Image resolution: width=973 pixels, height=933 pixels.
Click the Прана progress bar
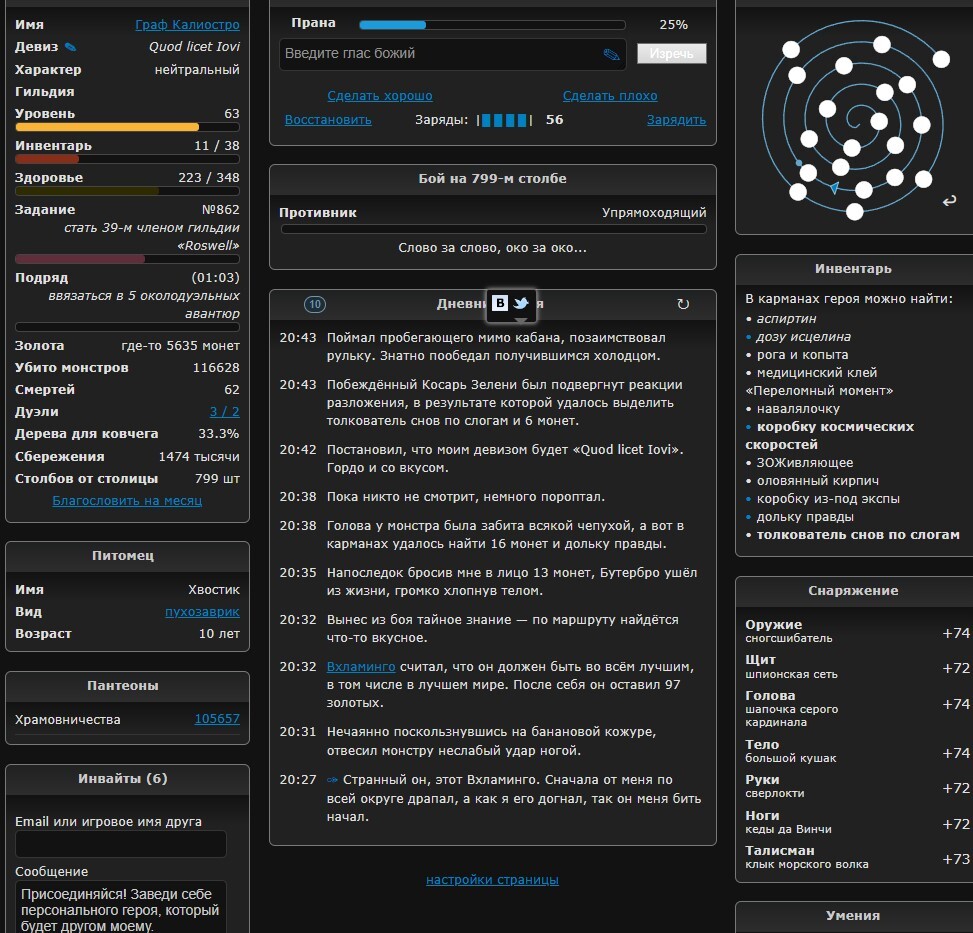tap(492, 24)
